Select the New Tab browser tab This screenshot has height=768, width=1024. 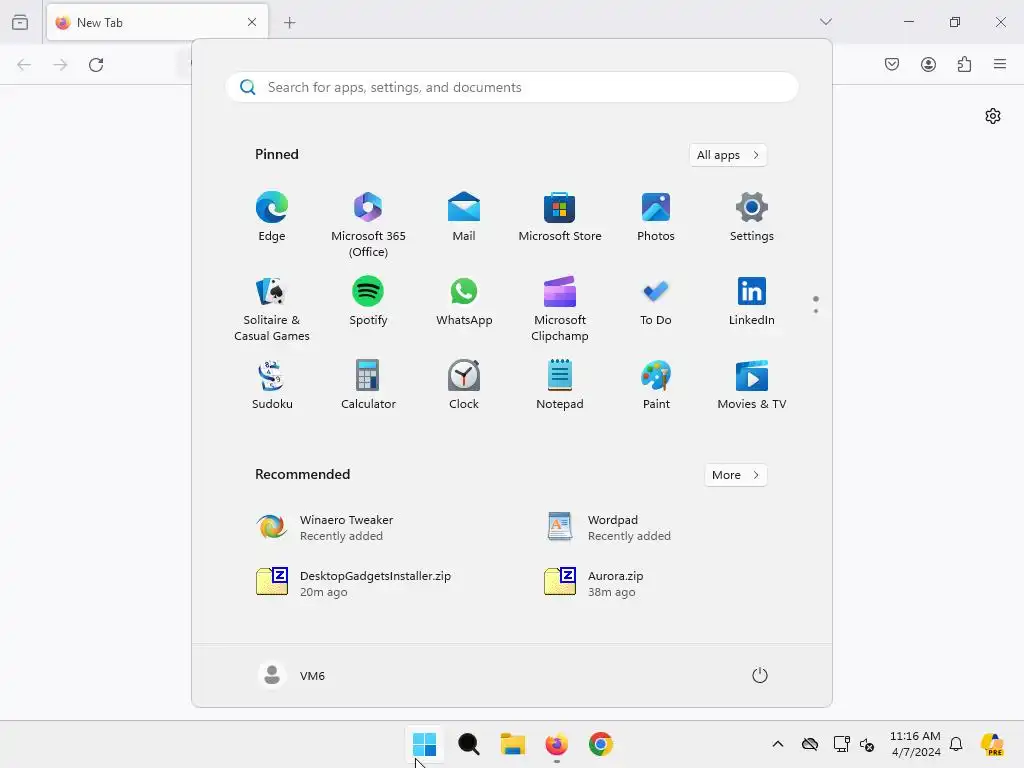(x=157, y=23)
